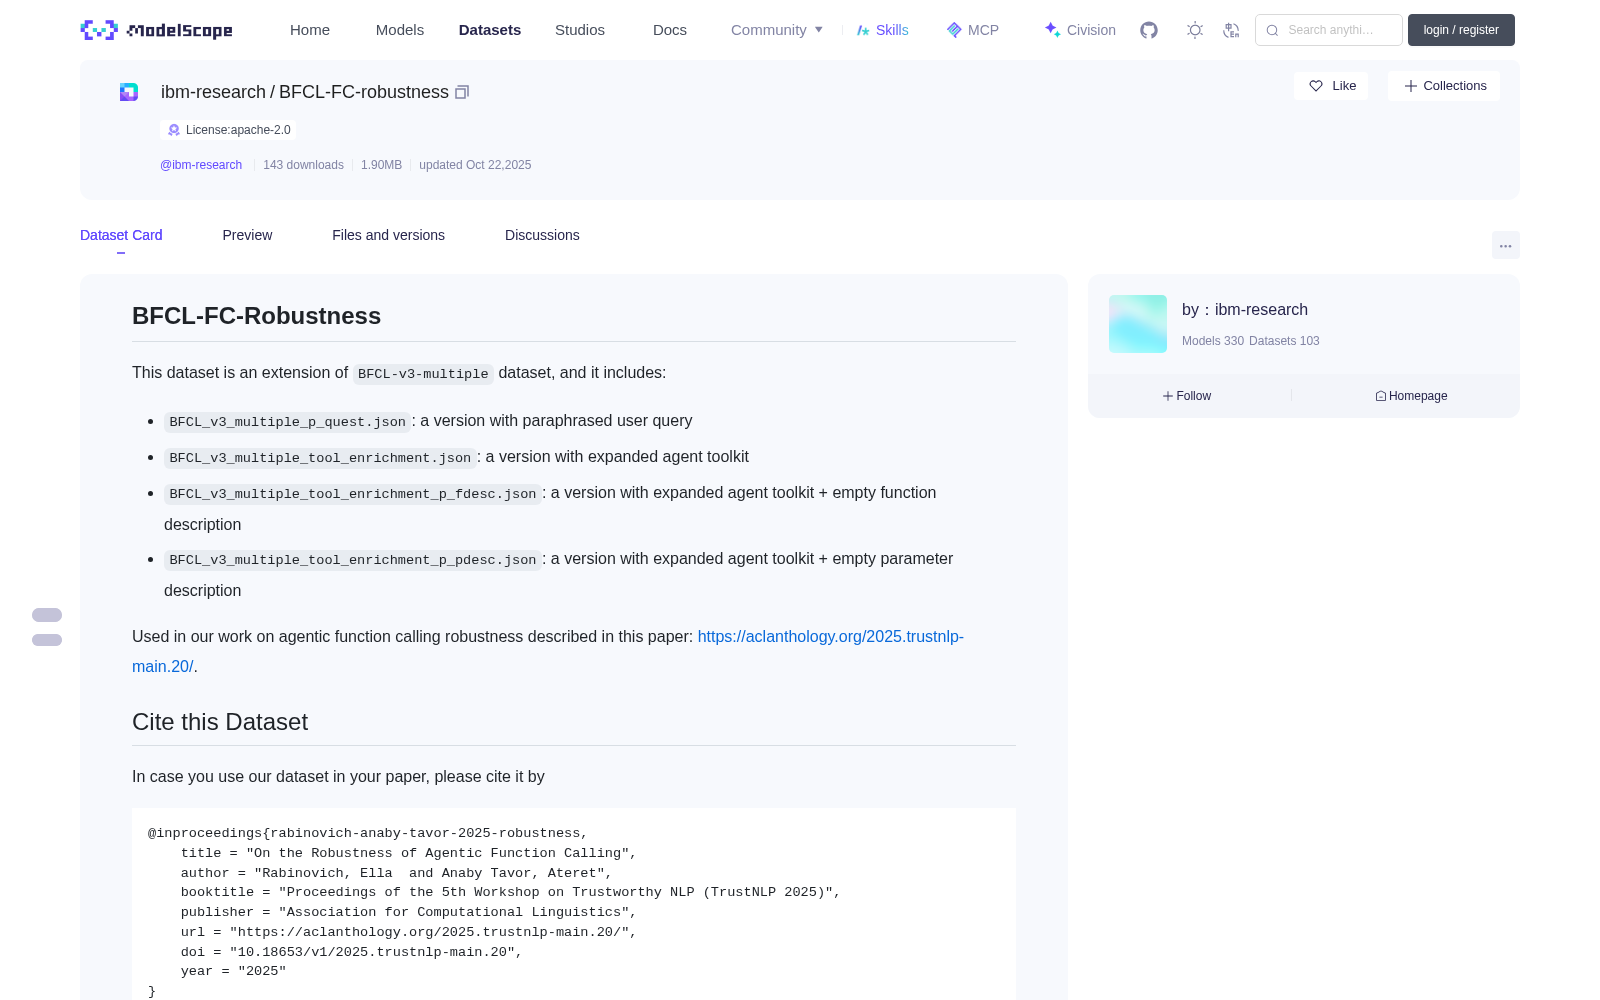This screenshot has width=1600, height=1000.
Task: Switch to Files and versions tab
Action: tap(388, 235)
